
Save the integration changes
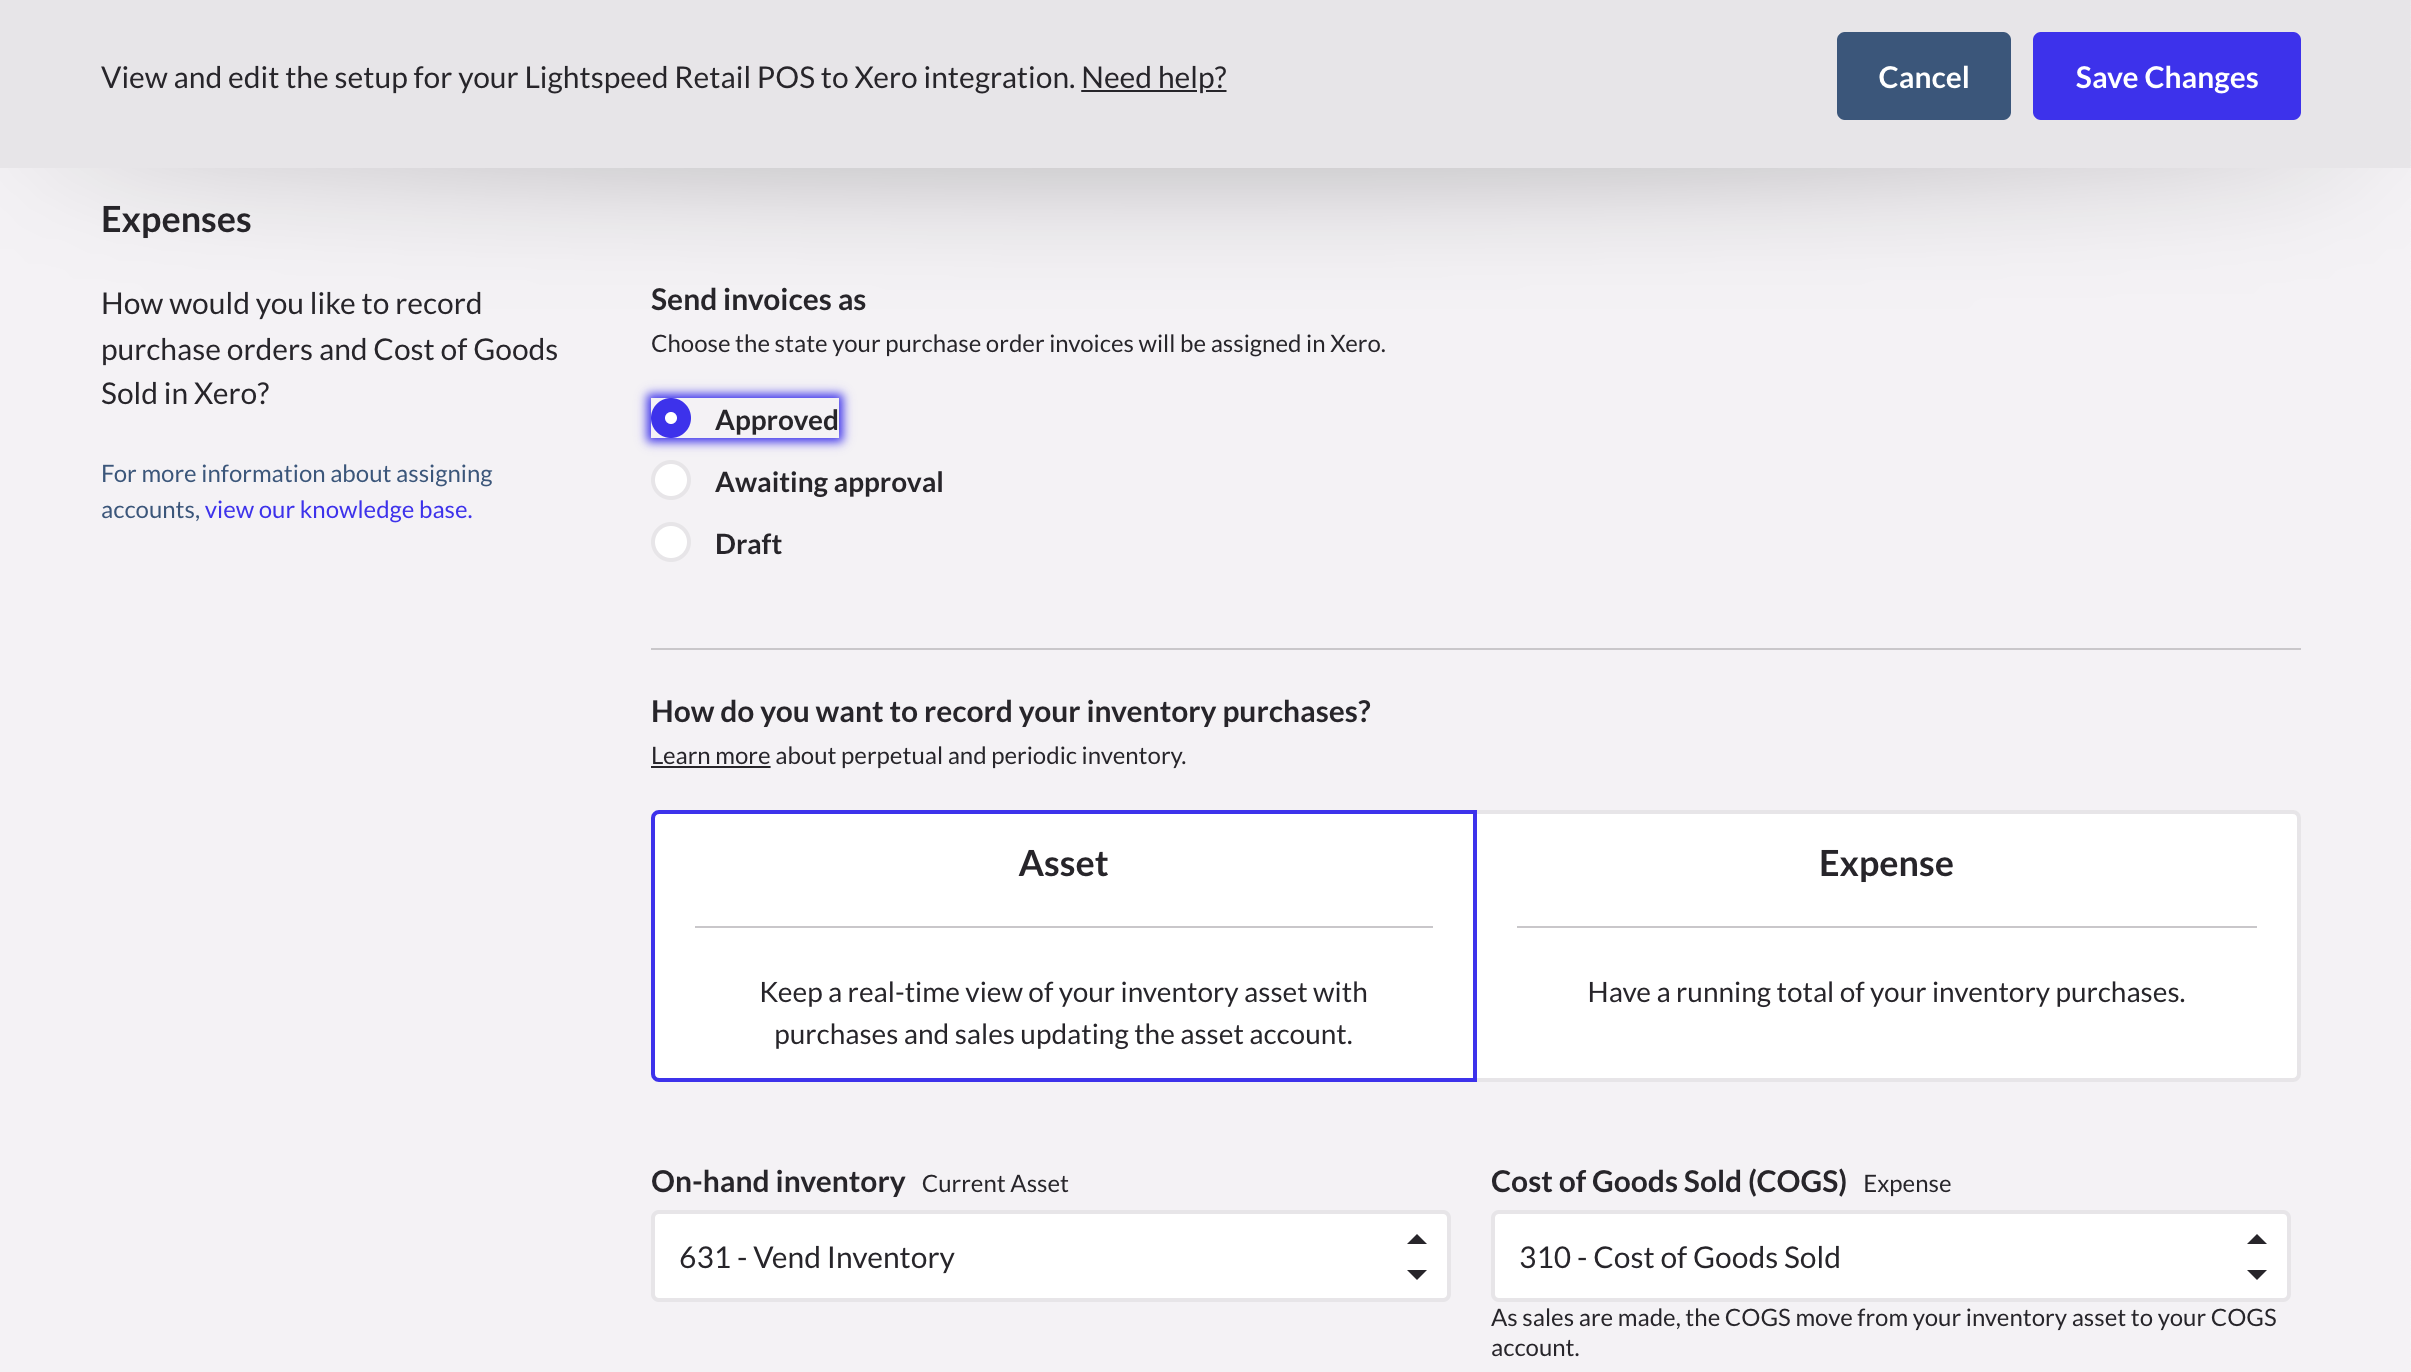[x=2166, y=76]
